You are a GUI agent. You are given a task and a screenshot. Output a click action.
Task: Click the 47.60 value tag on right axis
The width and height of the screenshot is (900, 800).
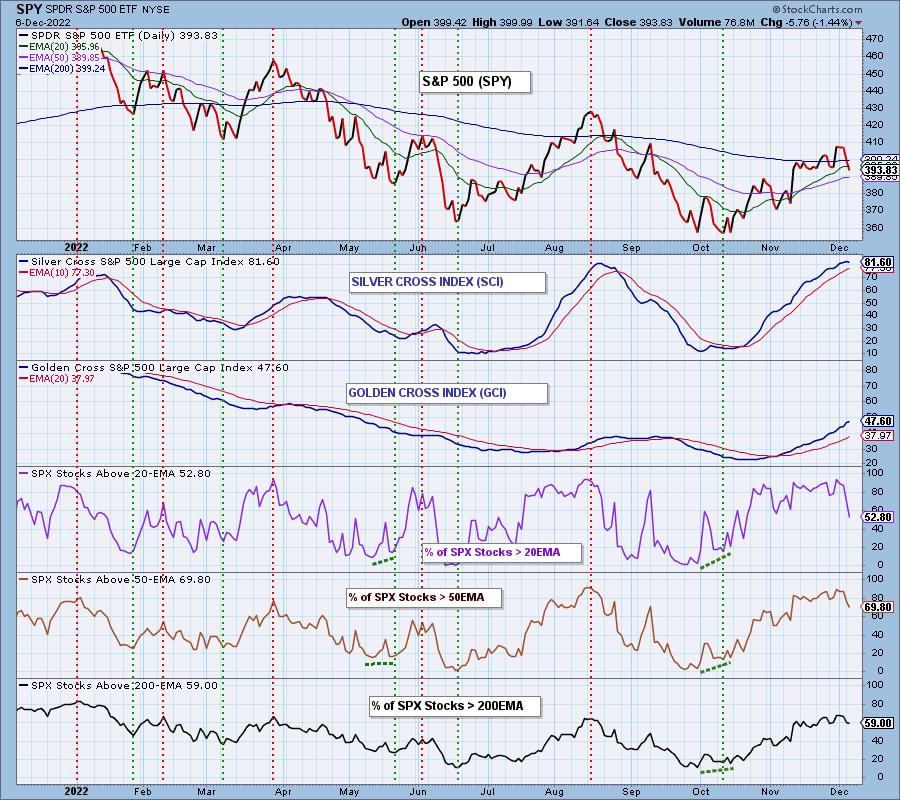pos(878,421)
